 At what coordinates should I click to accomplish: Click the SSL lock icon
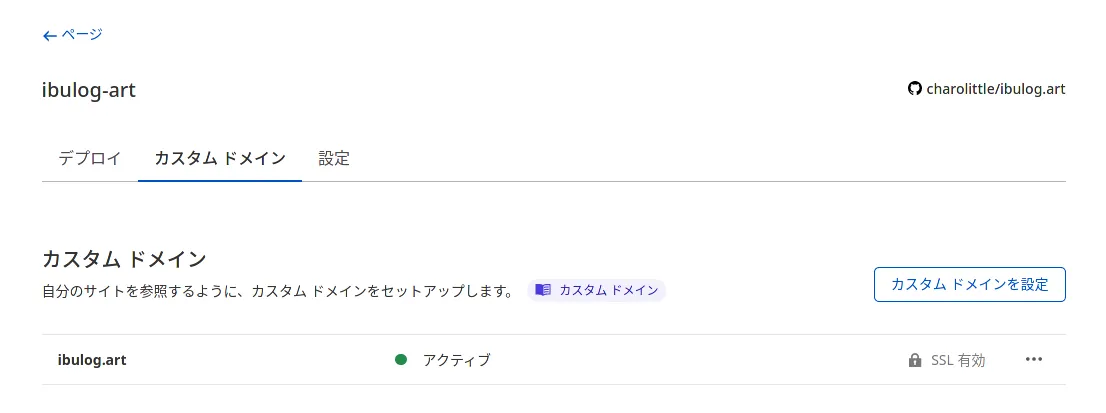click(x=914, y=360)
